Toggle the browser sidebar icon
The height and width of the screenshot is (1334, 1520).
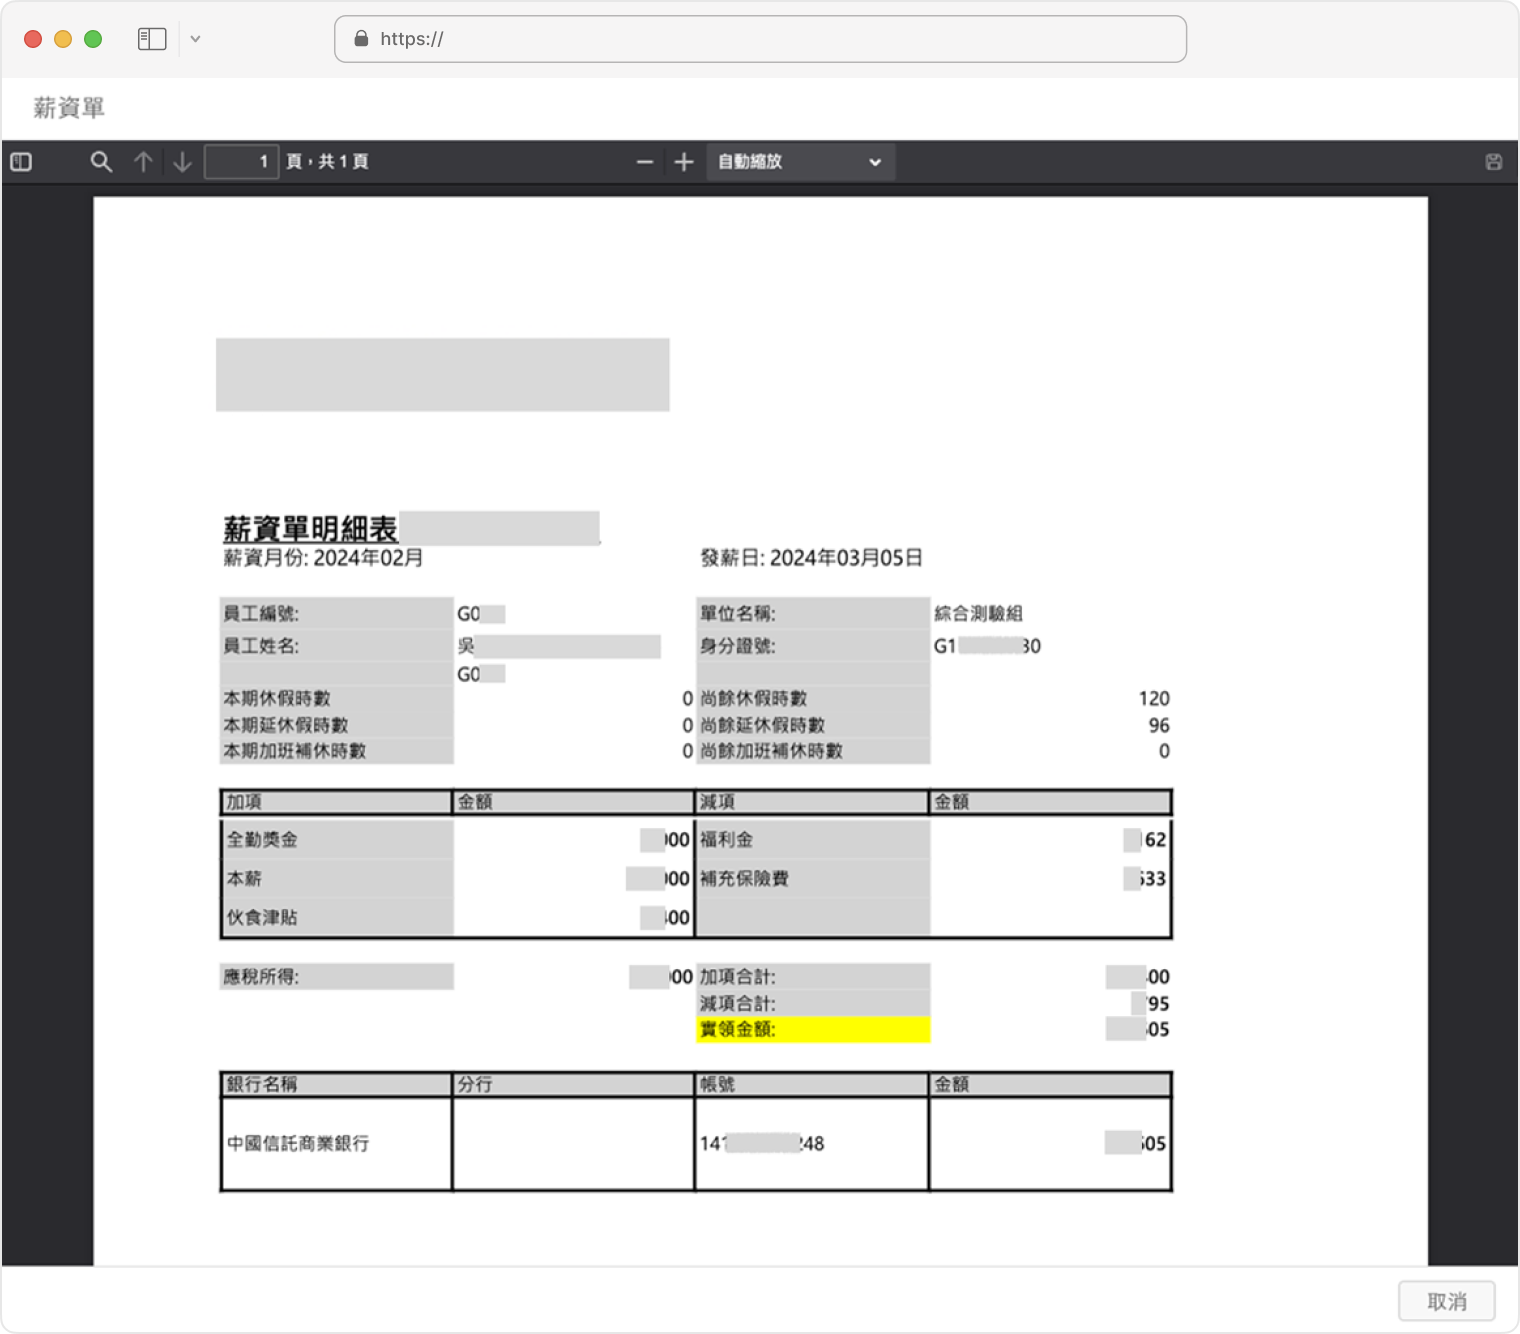152,39
